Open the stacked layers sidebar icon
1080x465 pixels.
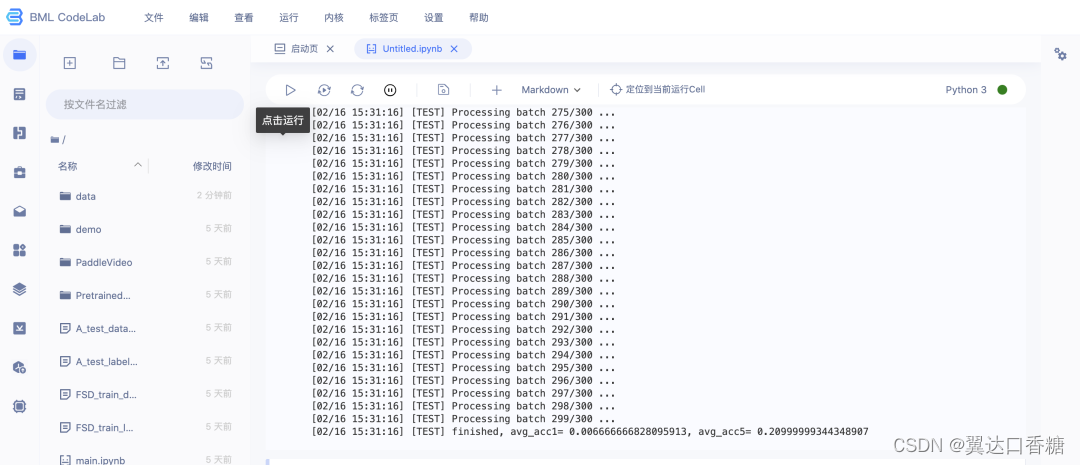[19, 289]
